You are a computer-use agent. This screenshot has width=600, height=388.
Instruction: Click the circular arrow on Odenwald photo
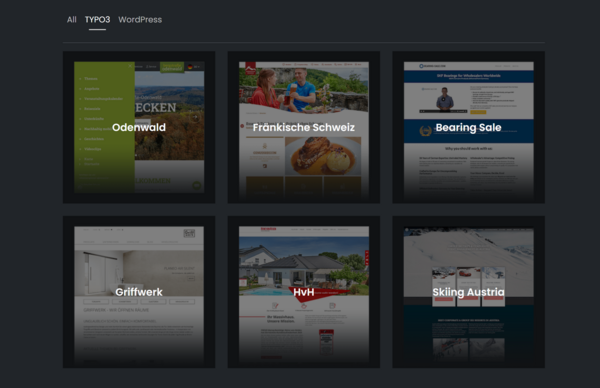[x=195, y=117]
